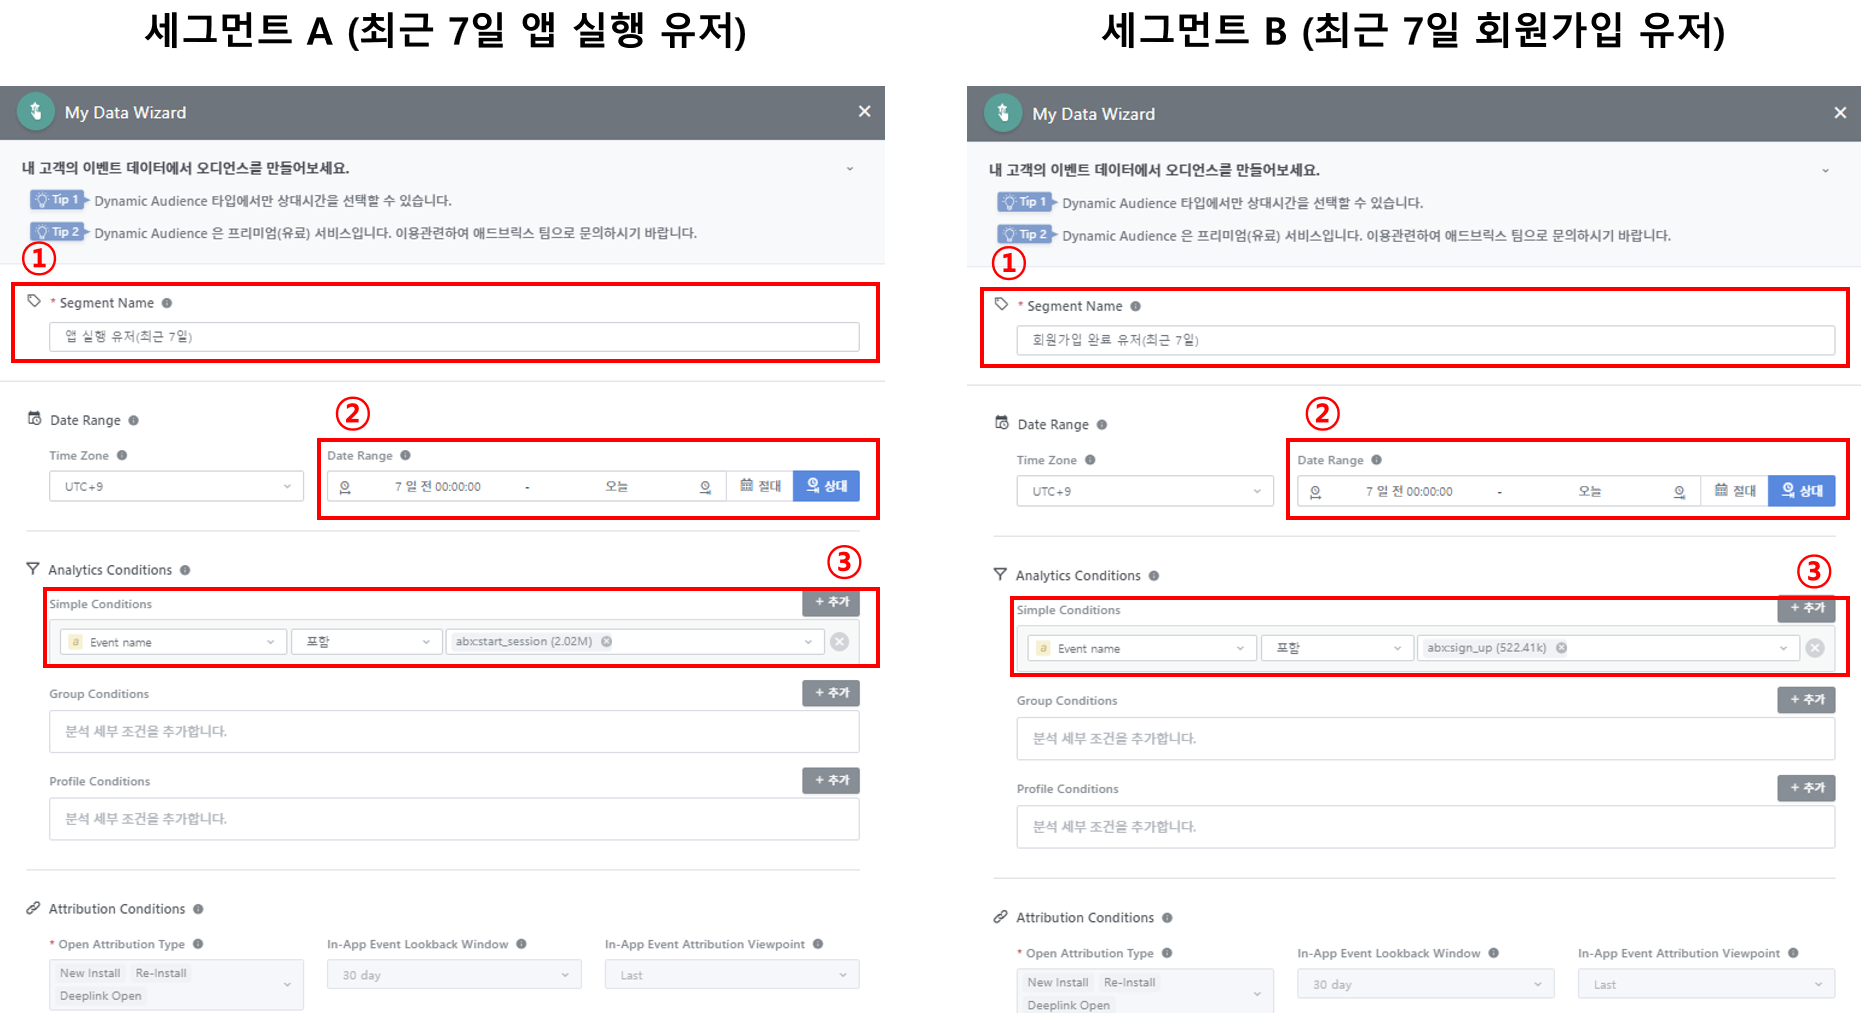Add a Simple Condition in Segment A
The width and height of the screenshot is (1861, 1013).
tap(831, 602)
